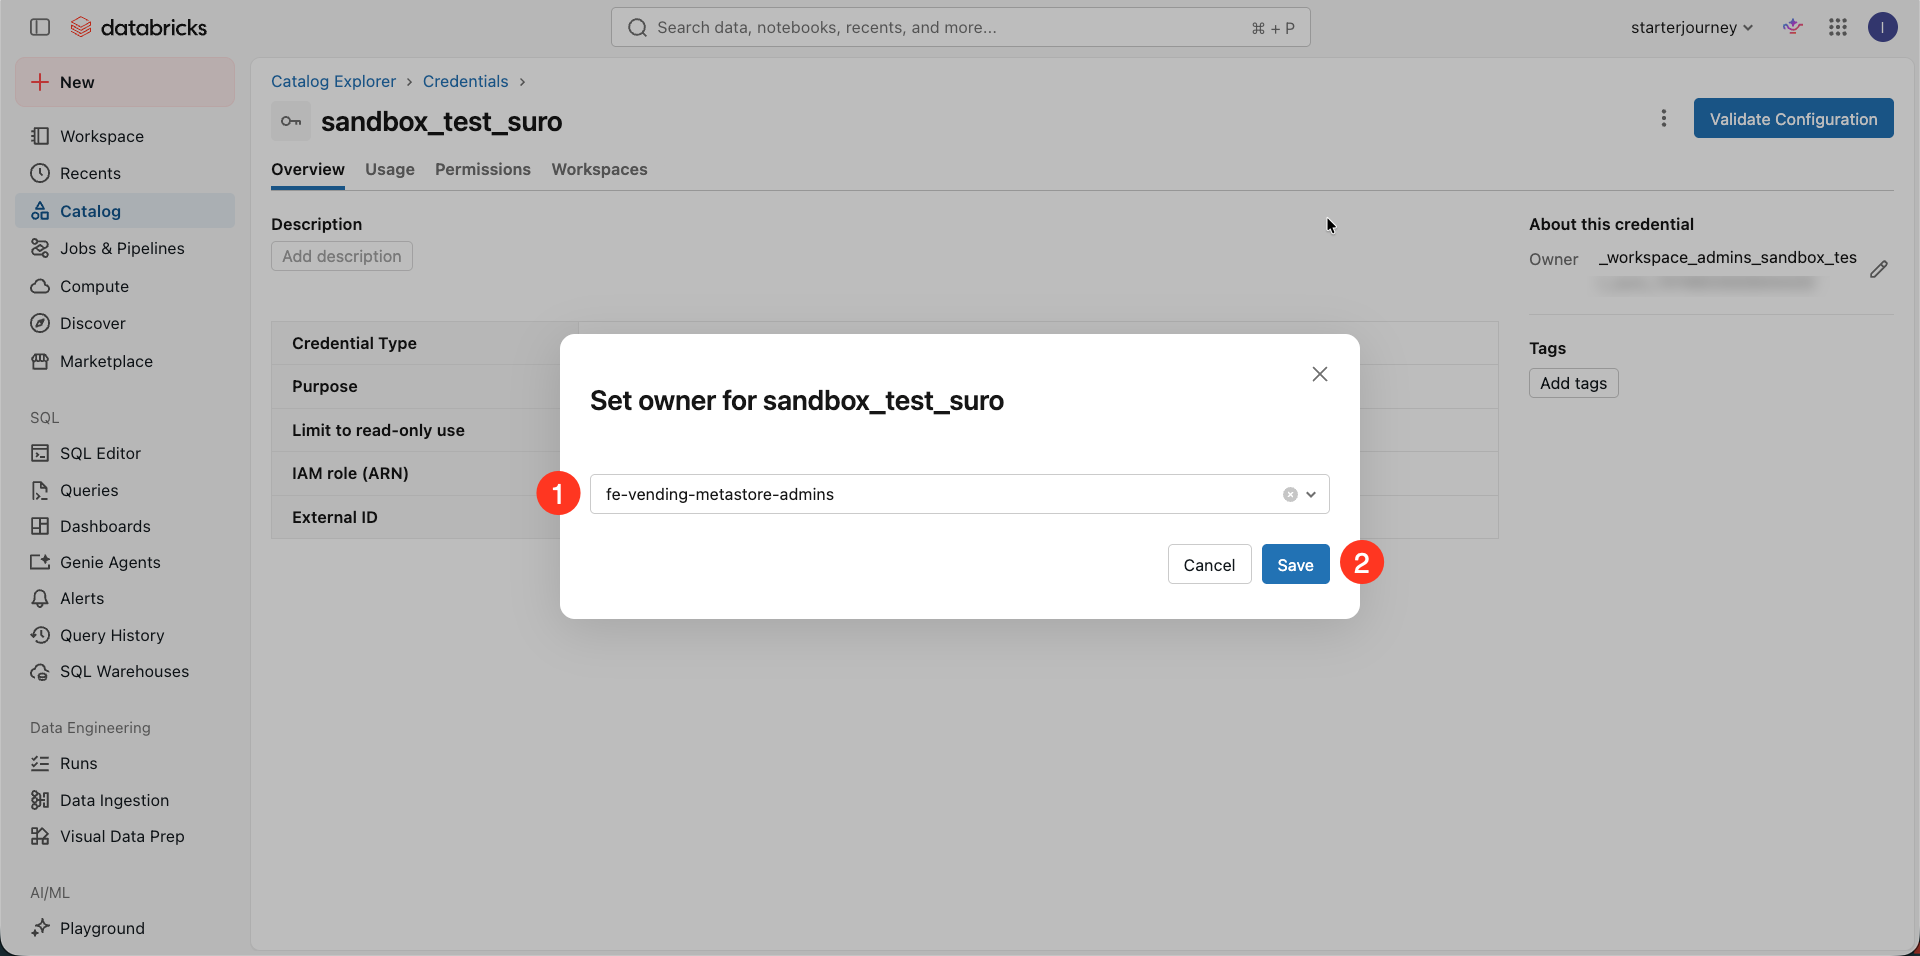Viewport: 1920px width, 956px height.
Task: Click the pencil icon to edit owner
Action: (x=1879, y=269)
